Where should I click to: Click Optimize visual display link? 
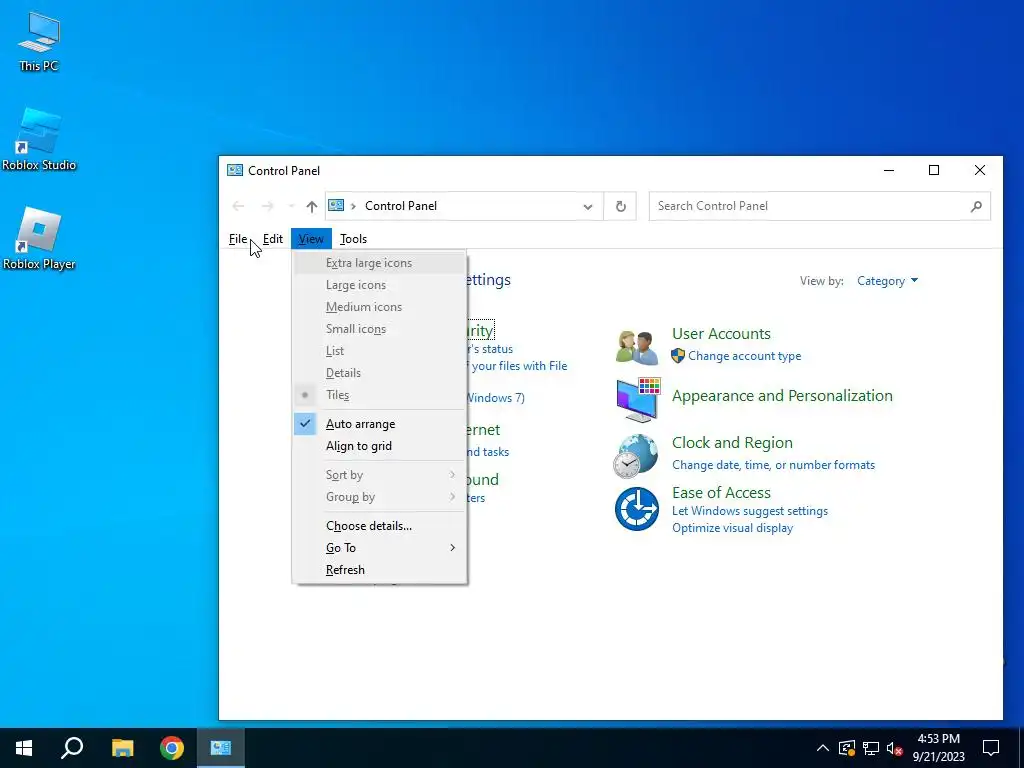tap(732, 528)
